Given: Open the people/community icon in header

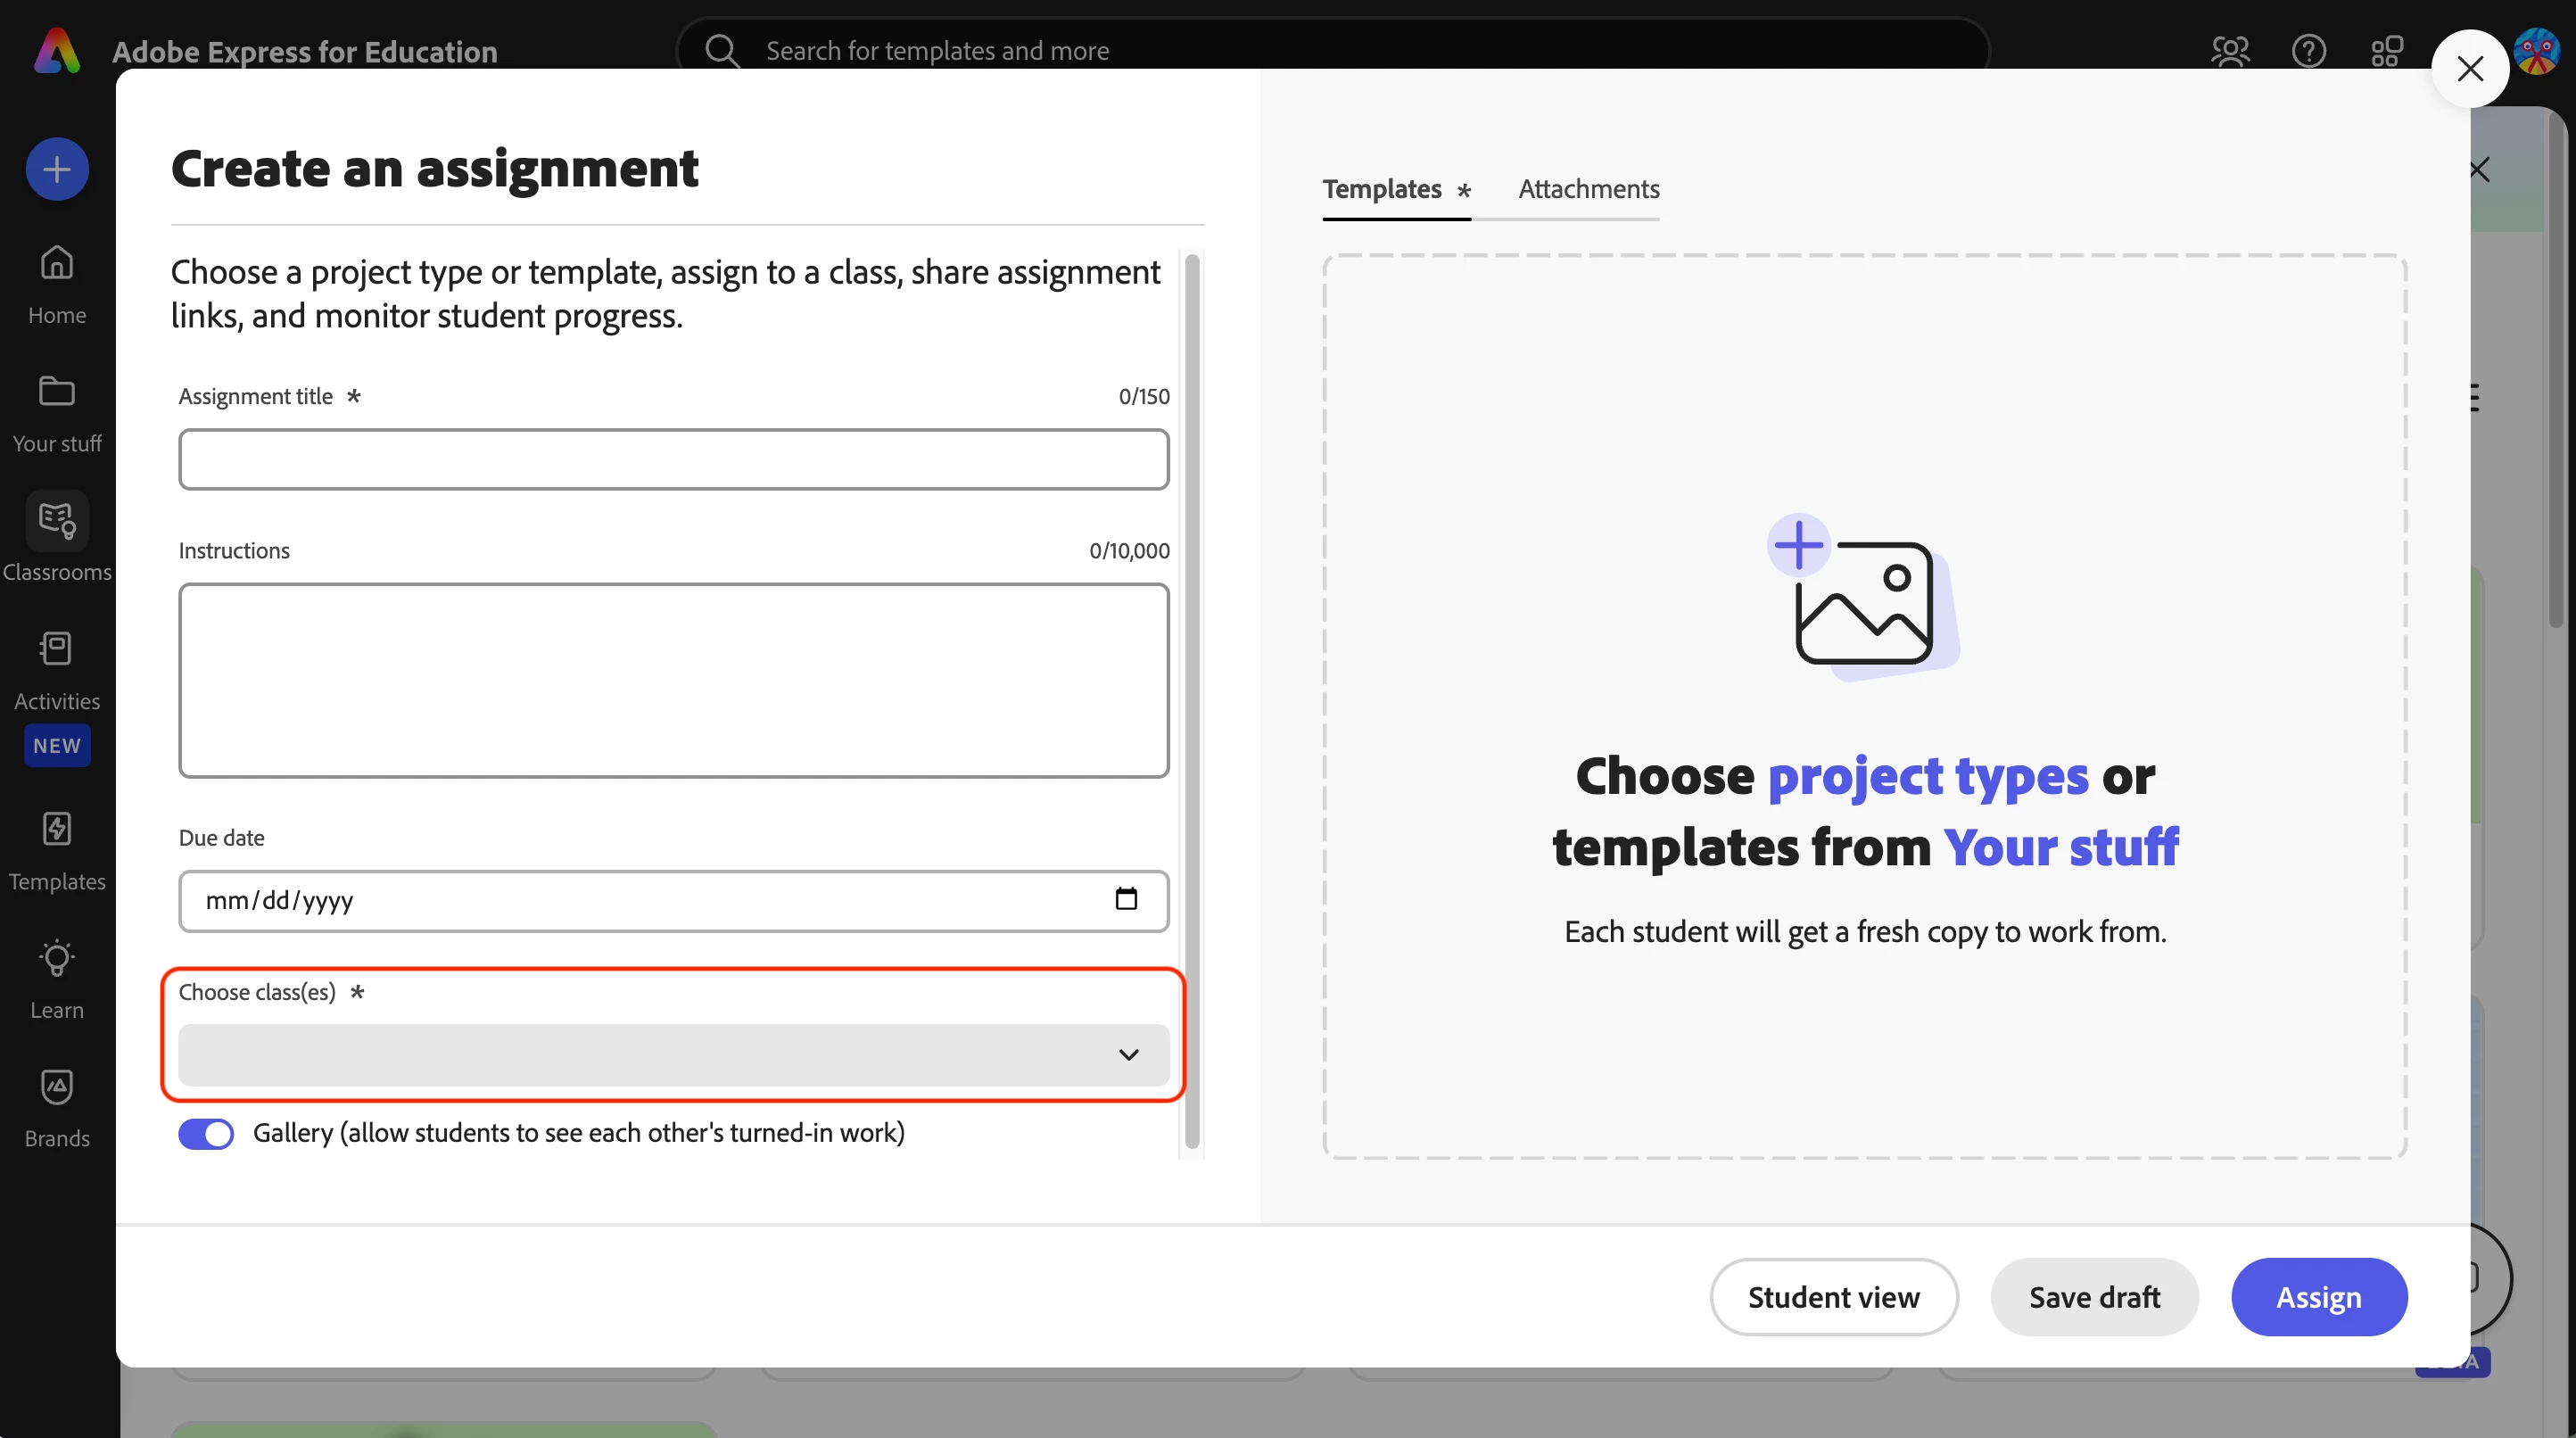Looking at the screenshot, I should point(2230,50).
